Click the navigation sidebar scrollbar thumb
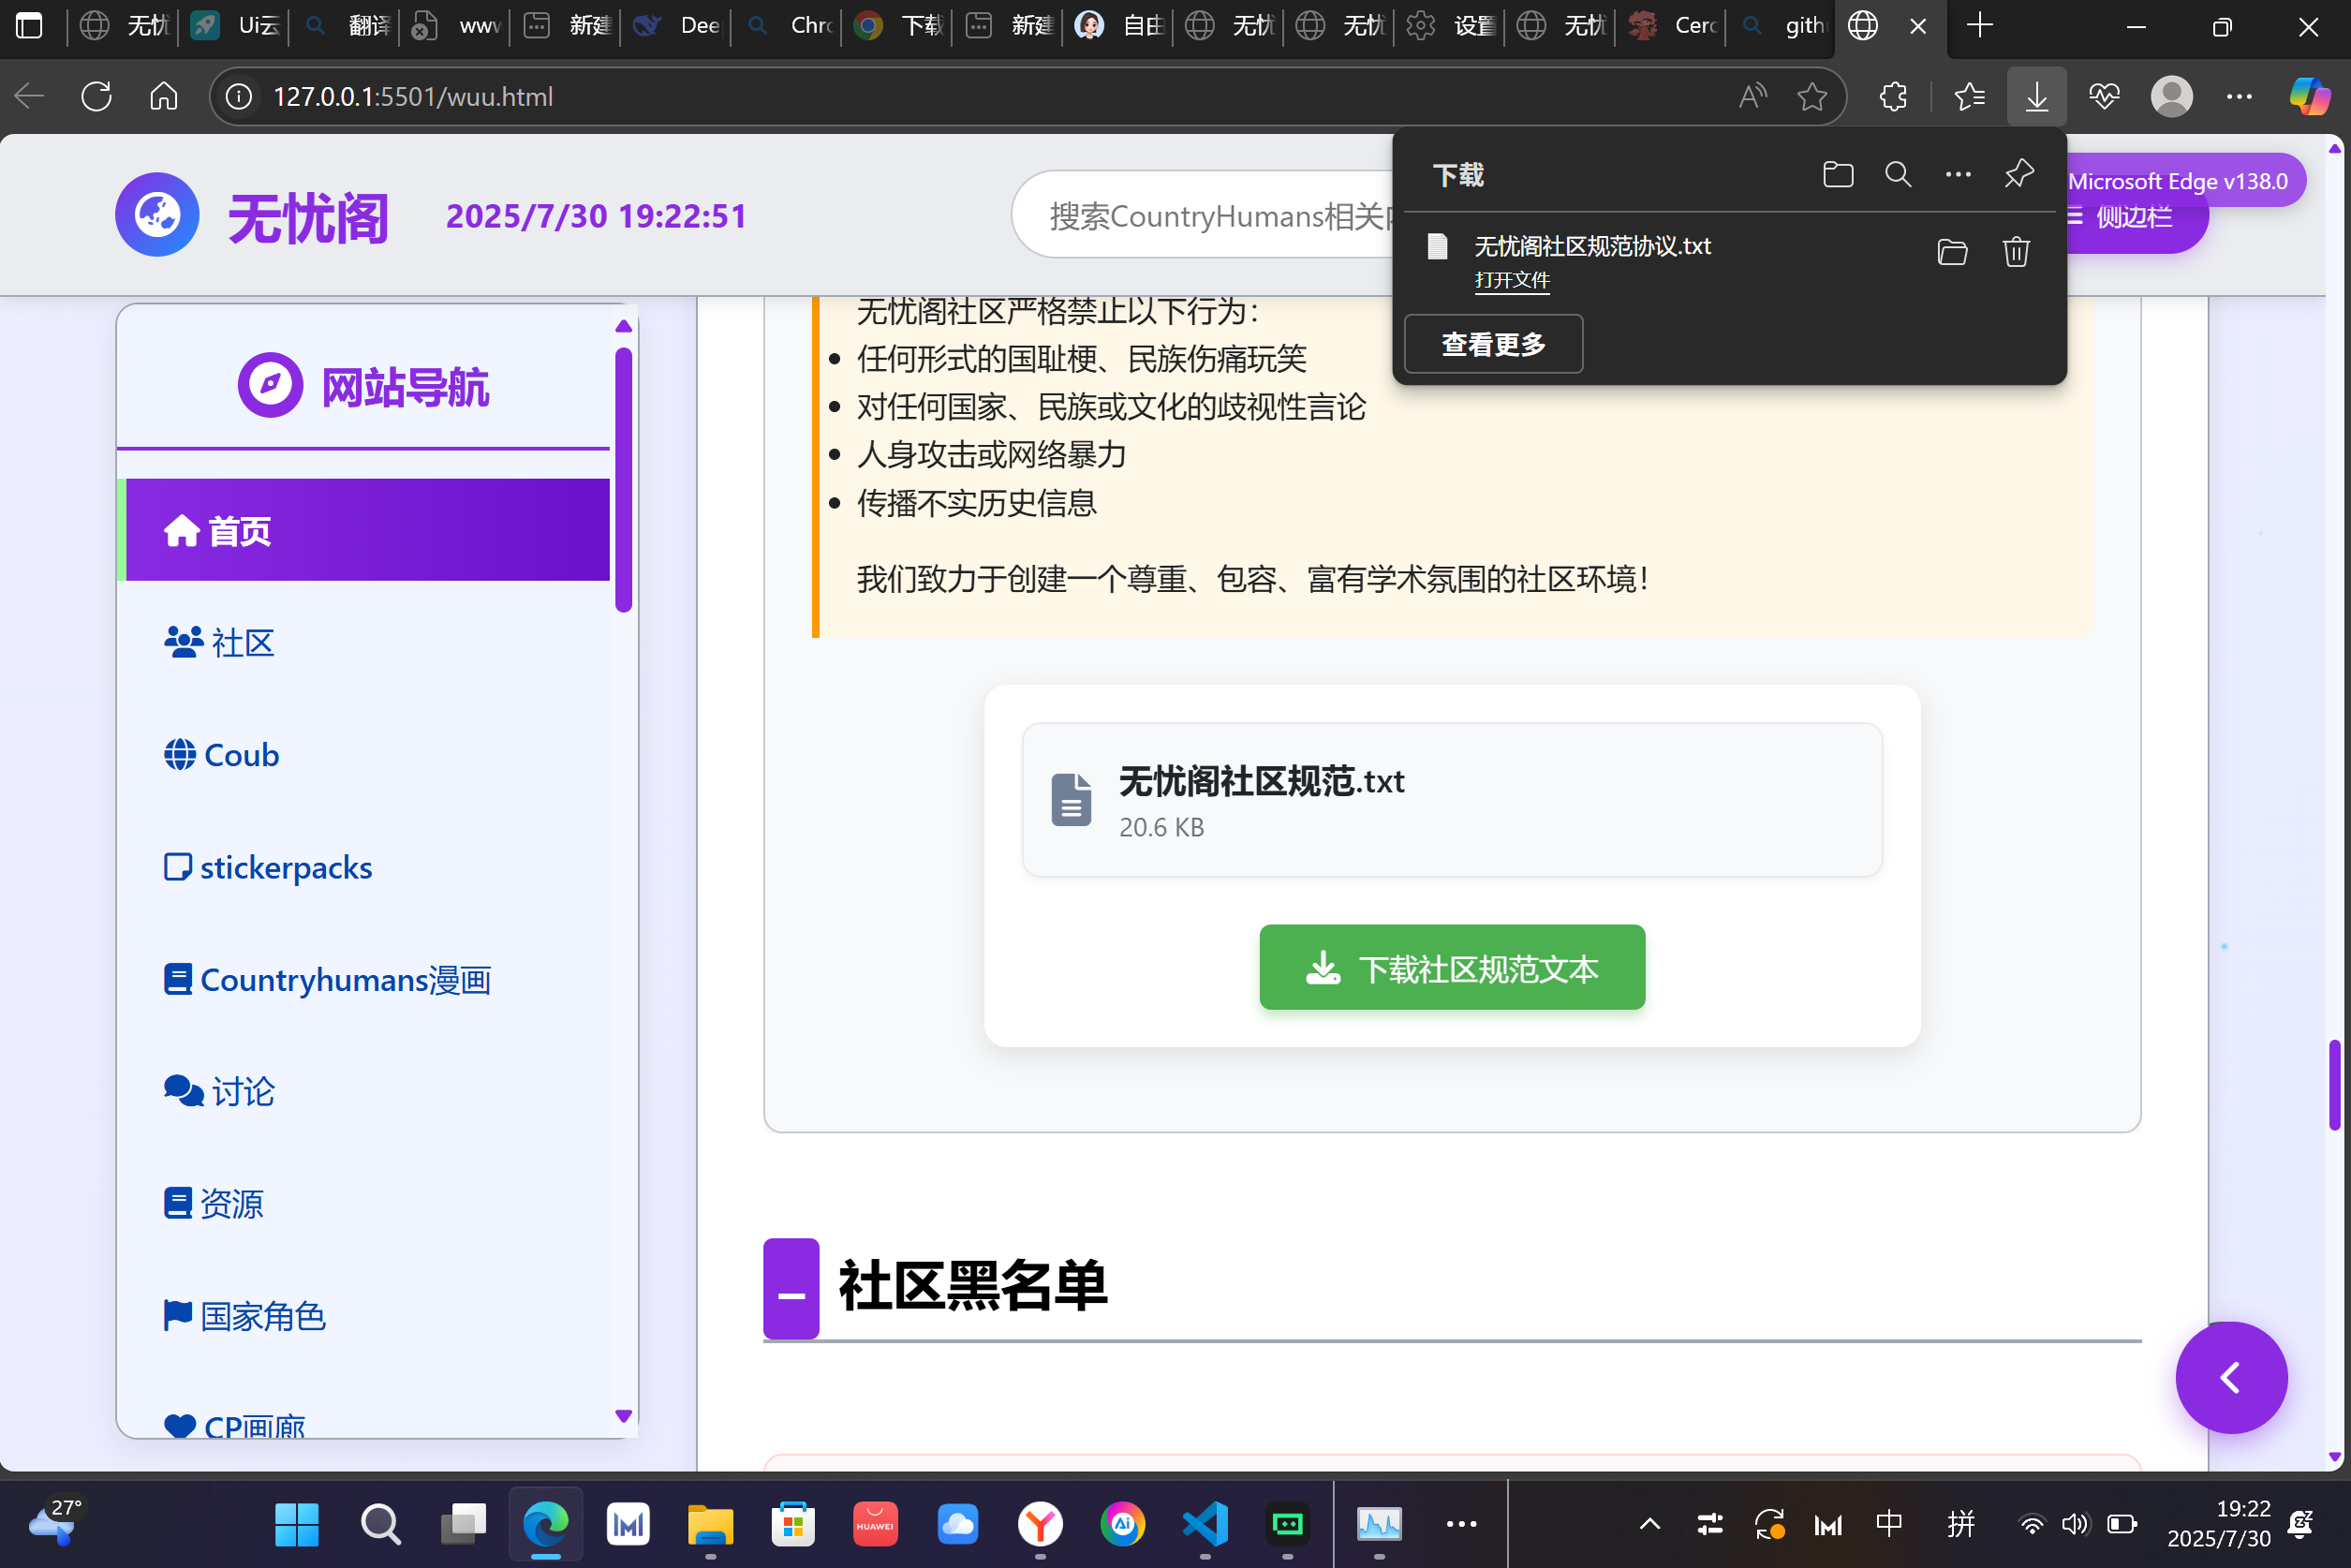2351x1568 pixels. click(x=623, y=480)
